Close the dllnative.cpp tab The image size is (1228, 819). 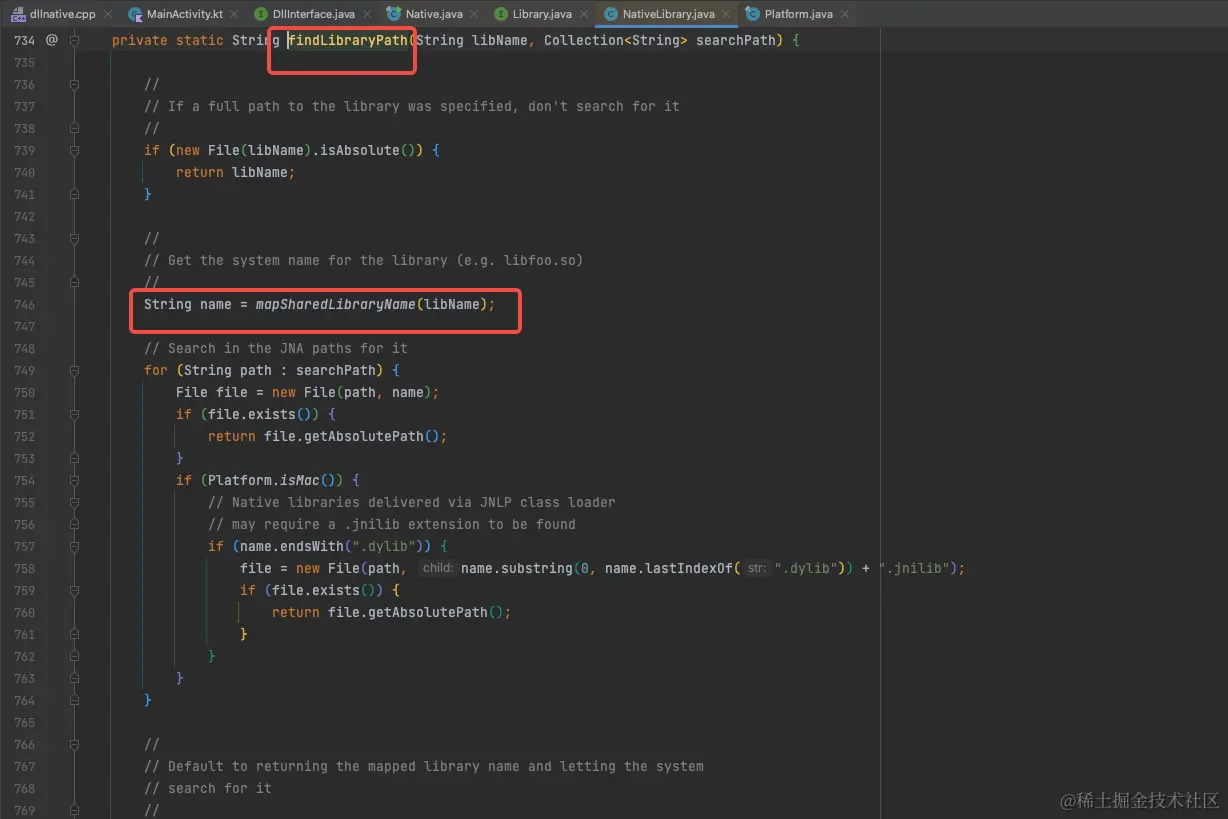pyautogui.click(x=109, y=15)
